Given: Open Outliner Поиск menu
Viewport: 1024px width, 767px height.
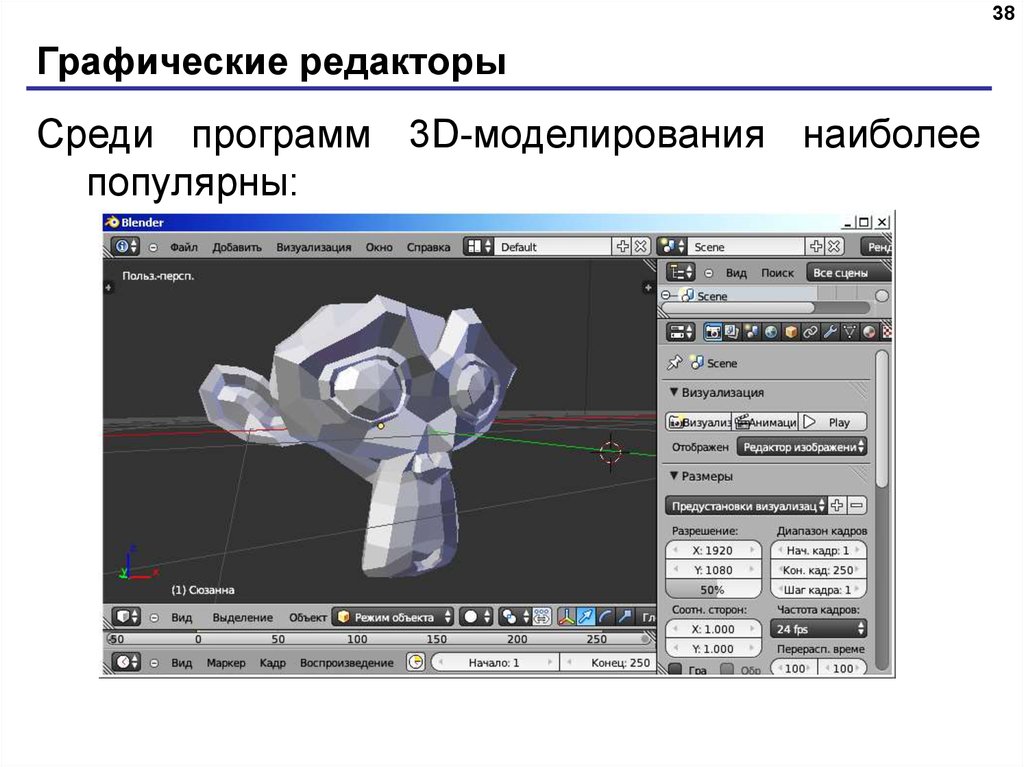Looking at the screenshot, I should pos(777,272).
